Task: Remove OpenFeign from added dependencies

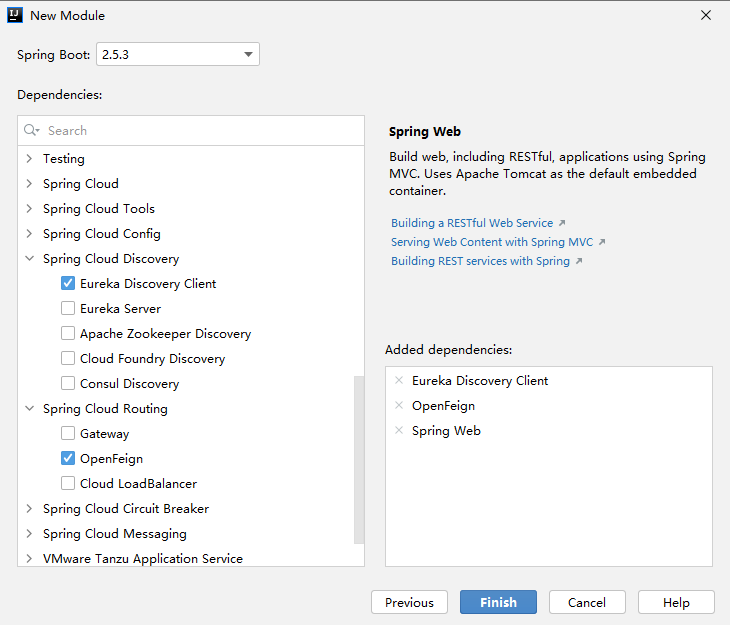Action: [399, 406]
